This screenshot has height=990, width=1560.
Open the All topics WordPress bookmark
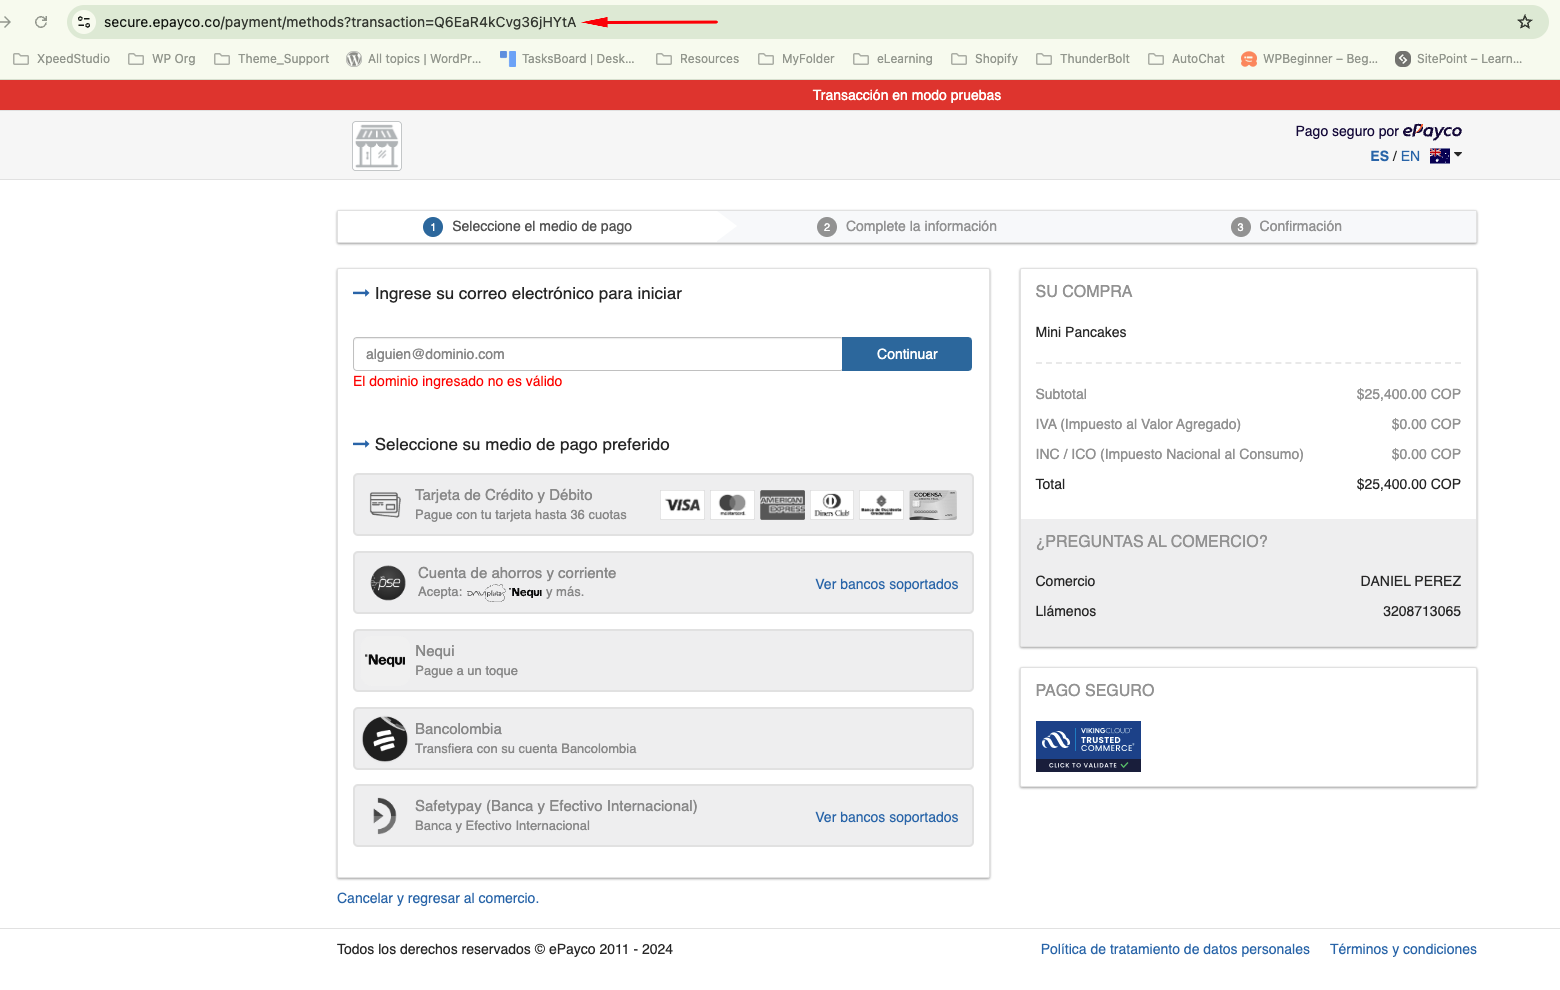414,59
